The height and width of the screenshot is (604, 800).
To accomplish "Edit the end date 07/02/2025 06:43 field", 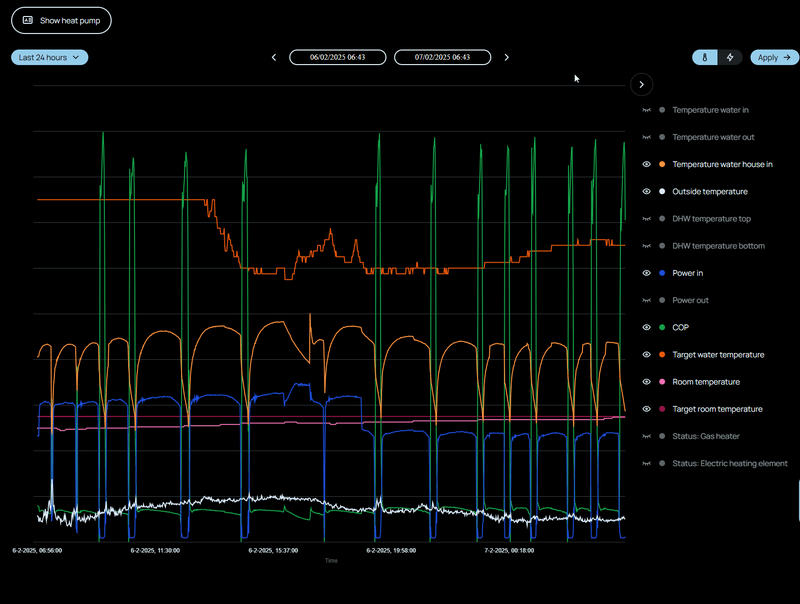I will click(442, 57).
